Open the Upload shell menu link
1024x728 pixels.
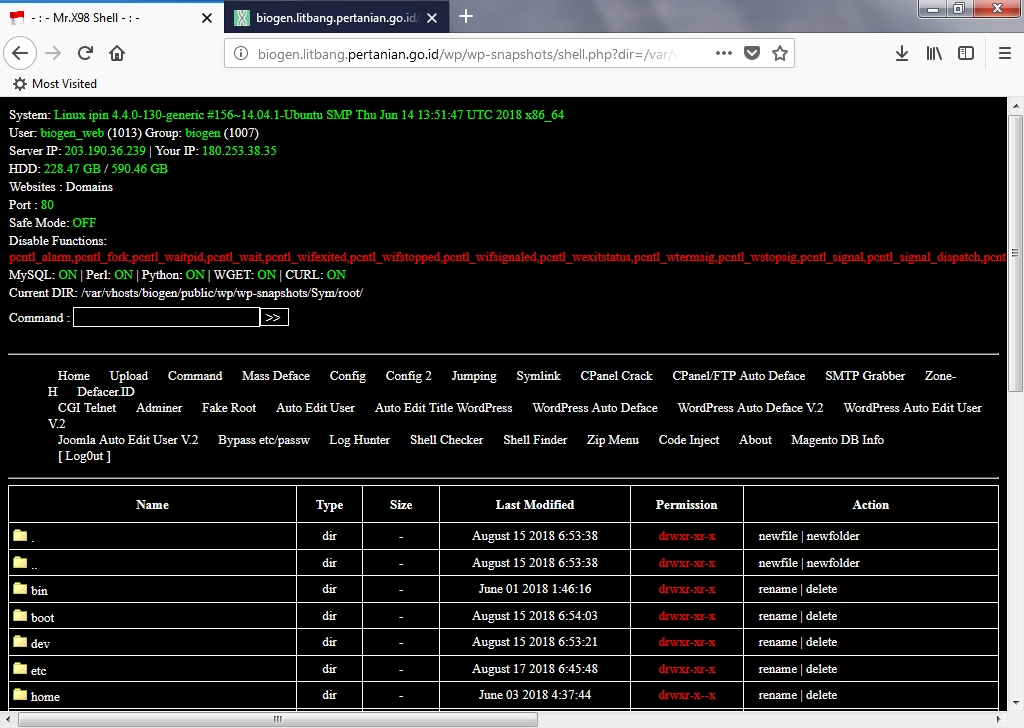(x=129, y=375)
